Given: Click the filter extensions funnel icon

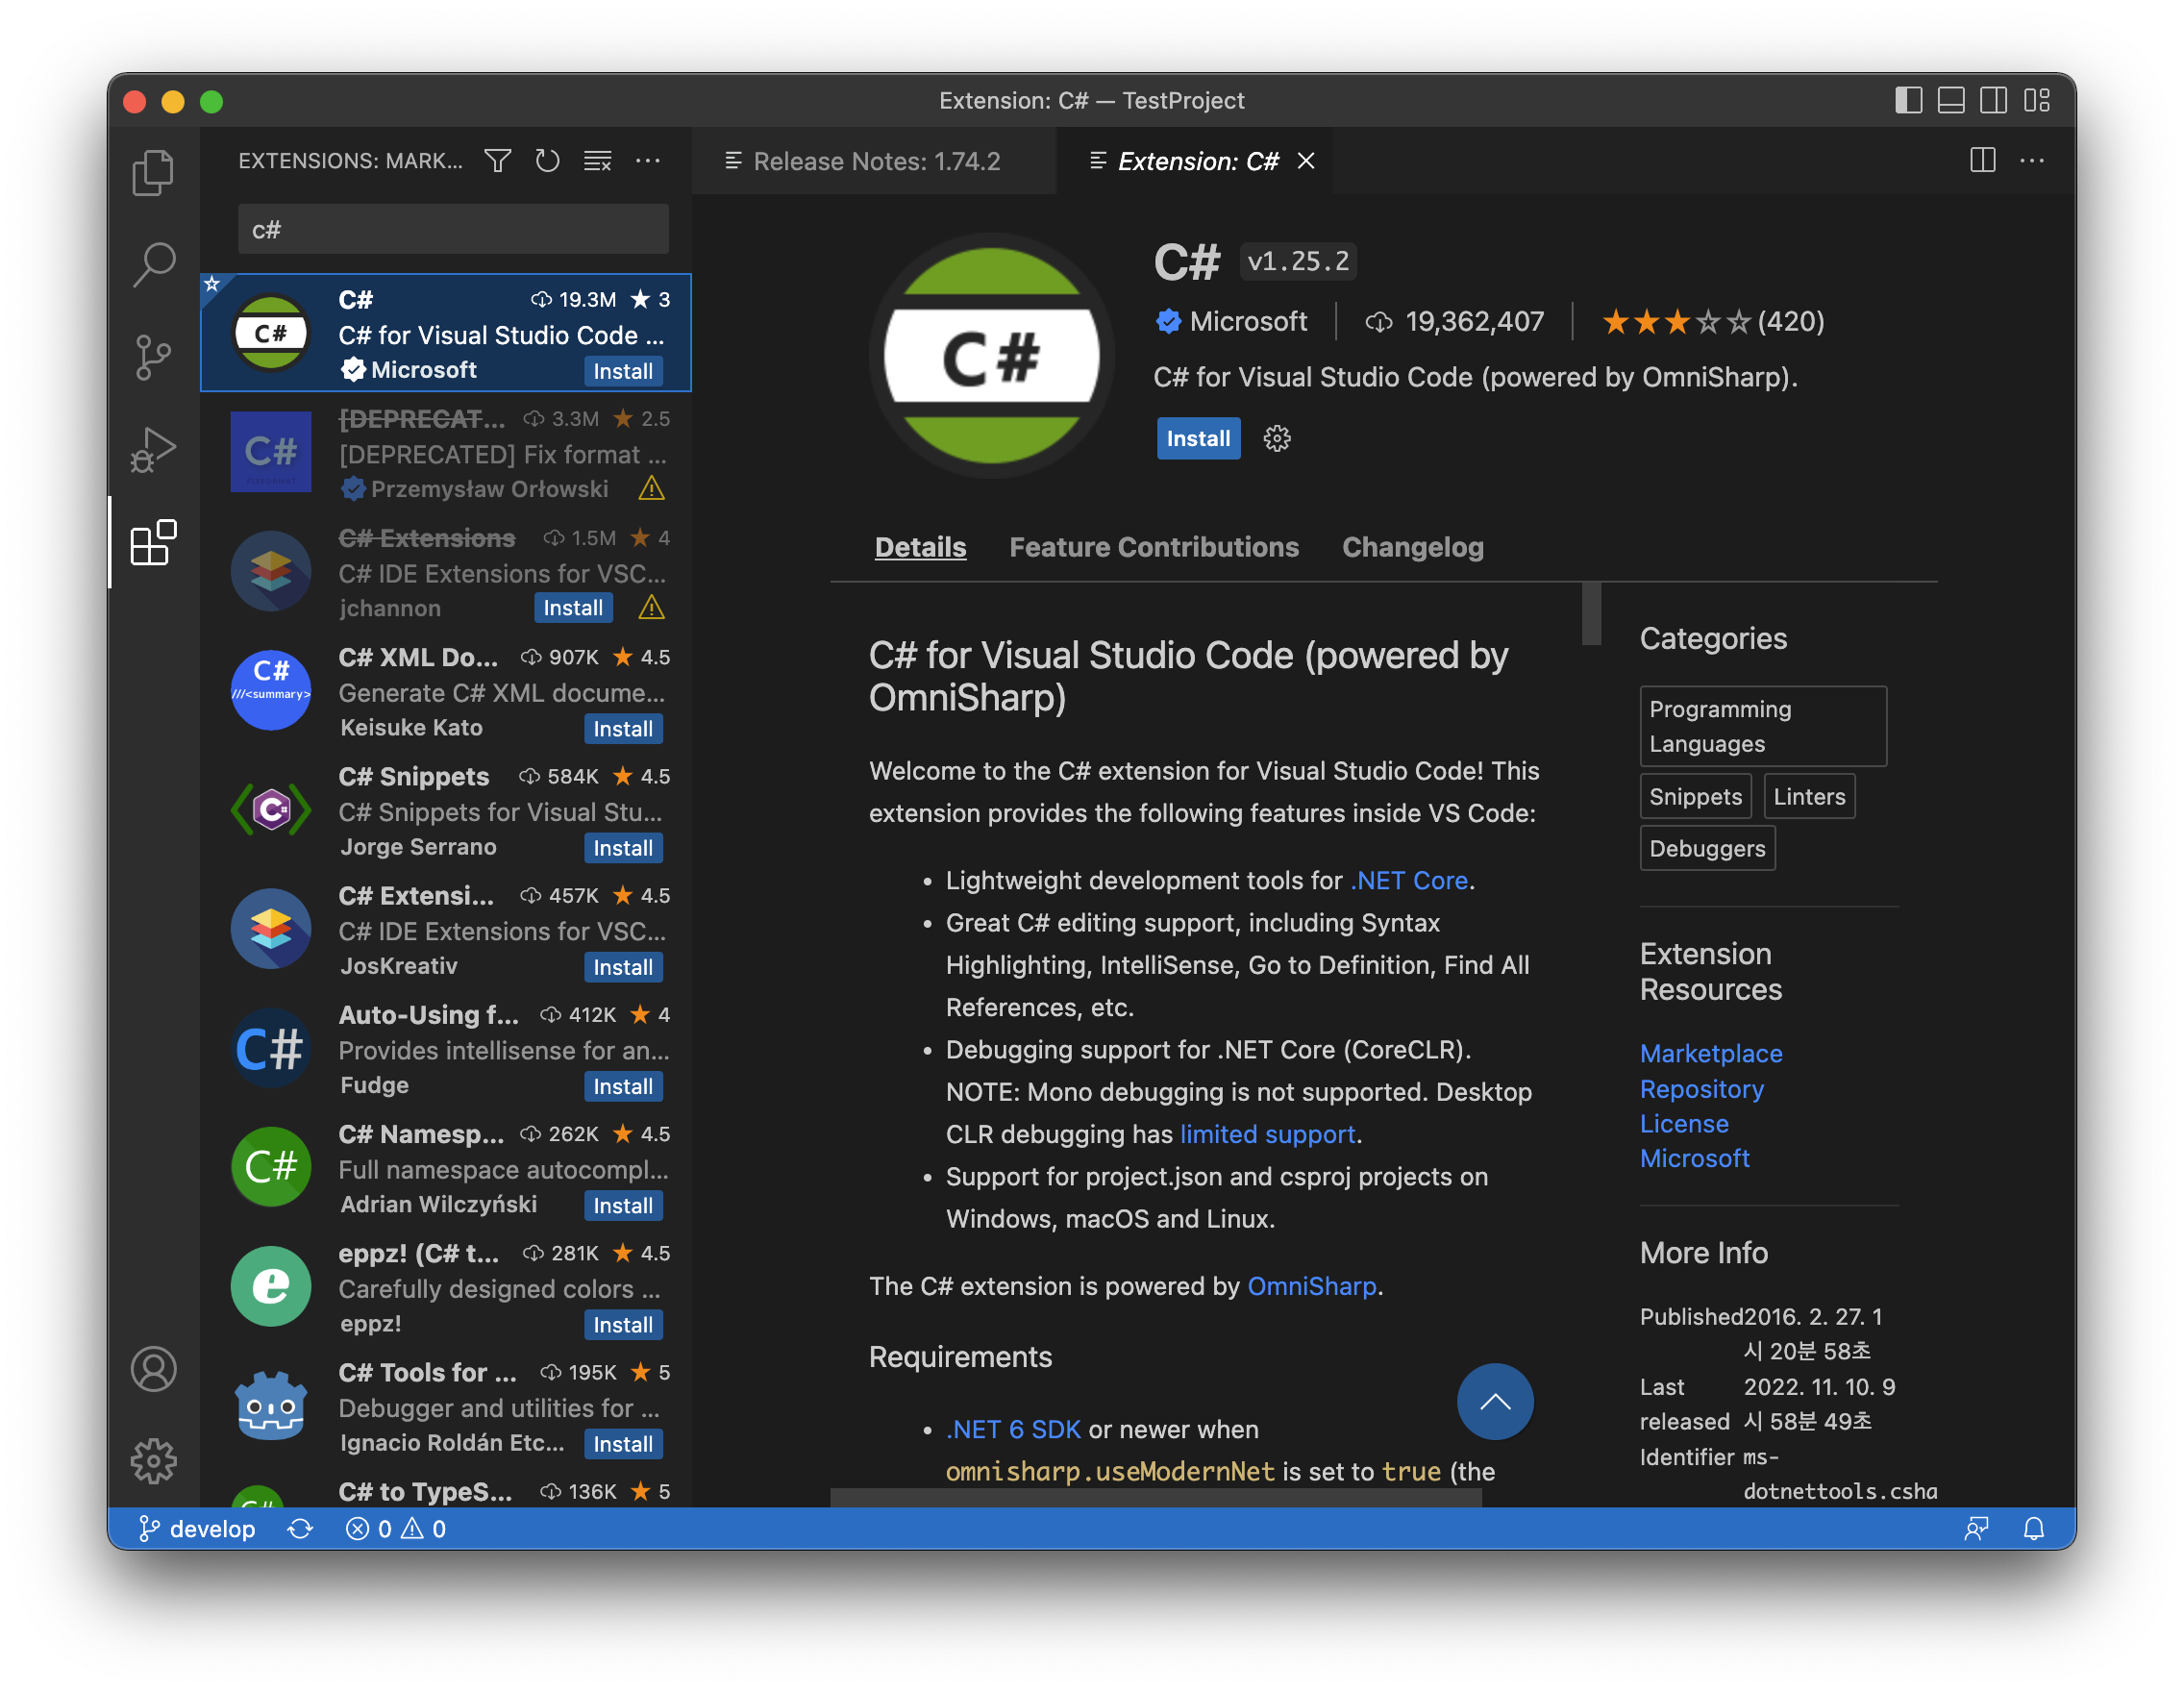Looking at the screenshot, I should [497, 161].
